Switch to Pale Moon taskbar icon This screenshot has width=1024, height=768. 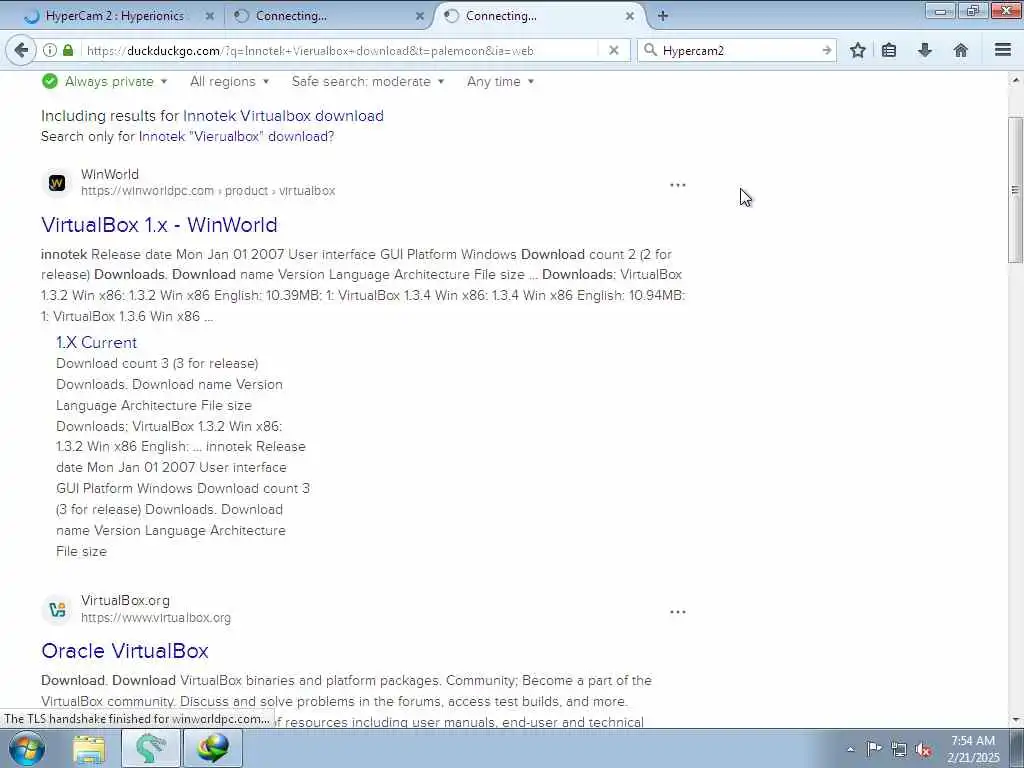(x=150, y=749)
